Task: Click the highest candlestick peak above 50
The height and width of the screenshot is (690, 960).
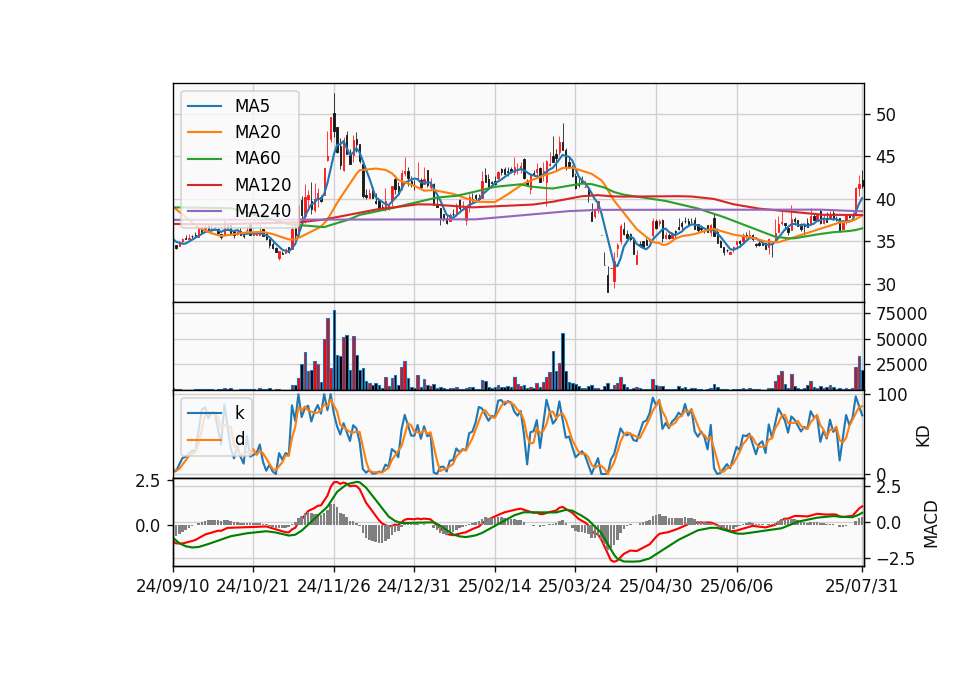Action: click(x=334, y=113)
